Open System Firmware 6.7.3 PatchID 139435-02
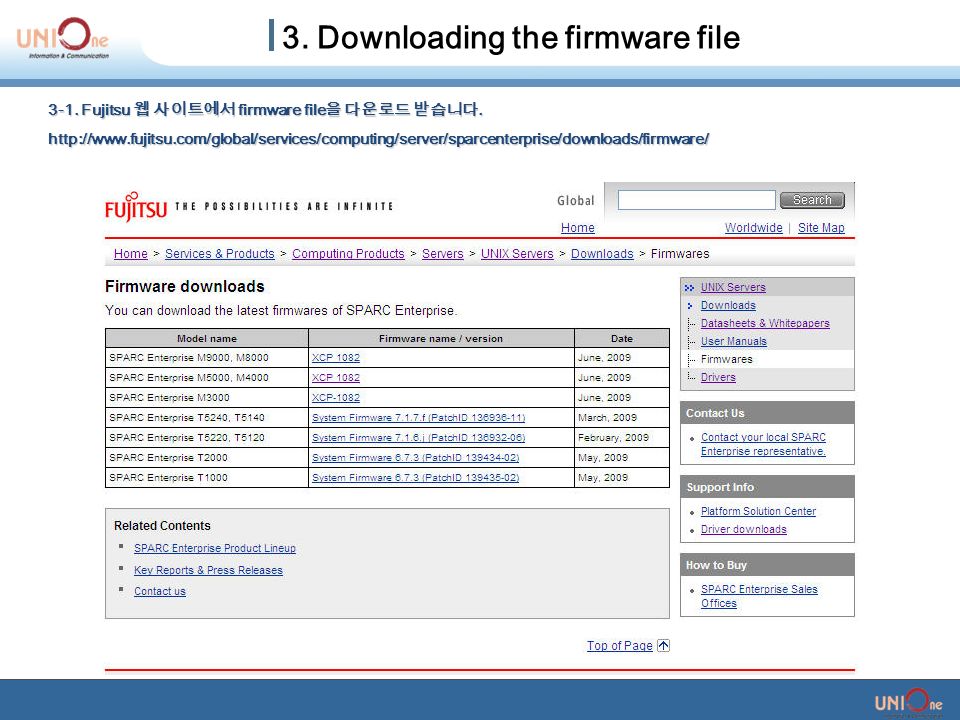Image resolution: width=960 pixels, height=720 pixels. coord(415,478)
